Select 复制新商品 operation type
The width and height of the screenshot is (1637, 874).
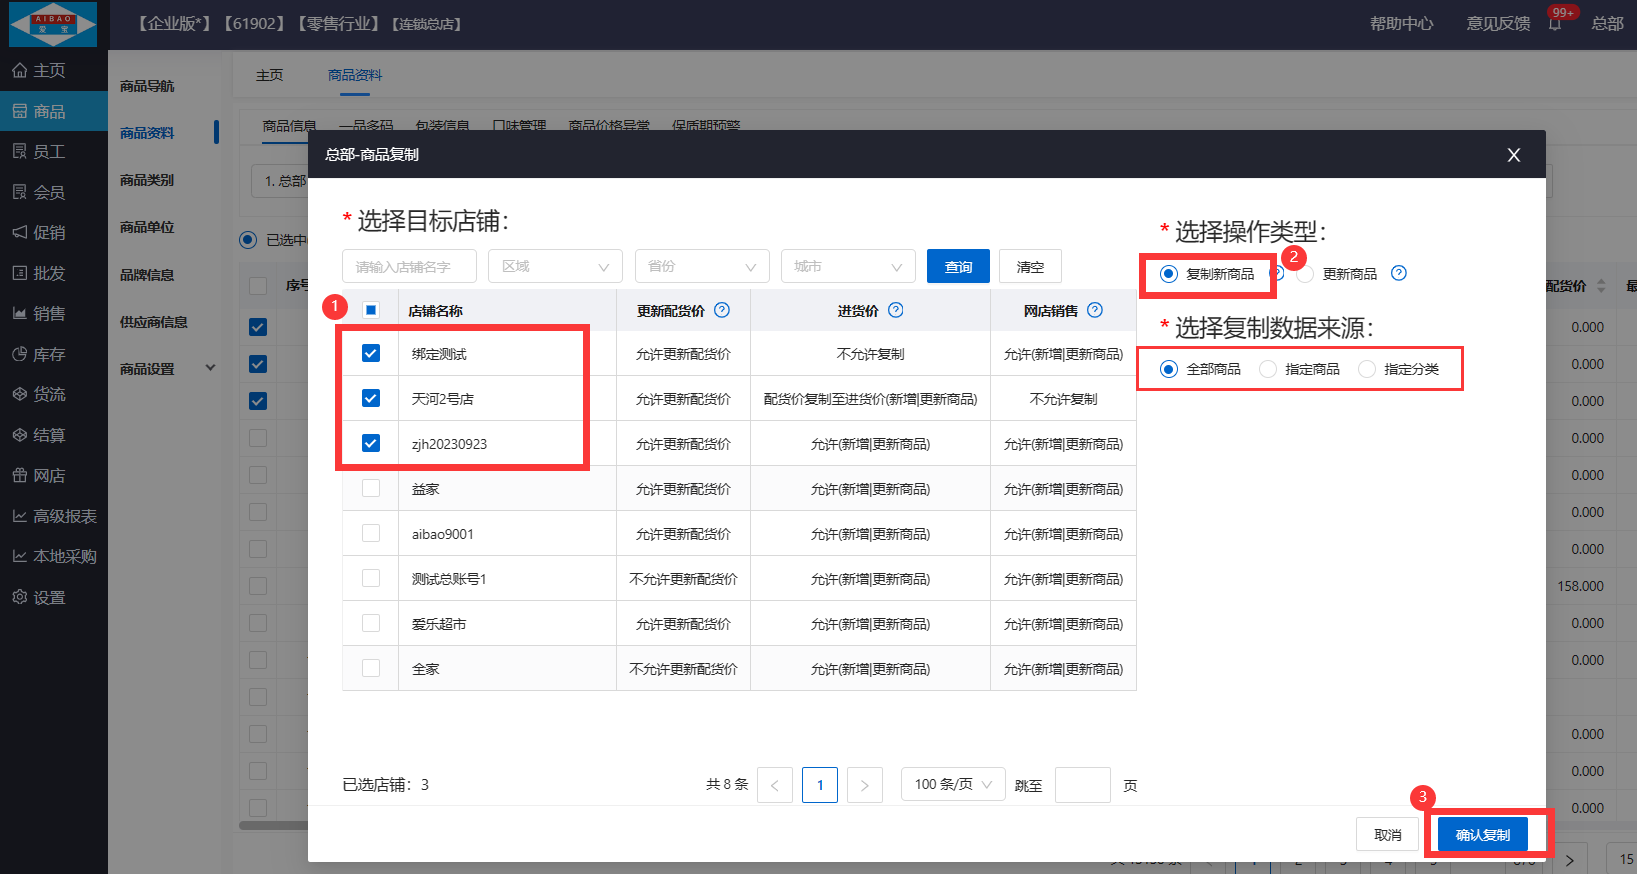[x=1169, y=274]
